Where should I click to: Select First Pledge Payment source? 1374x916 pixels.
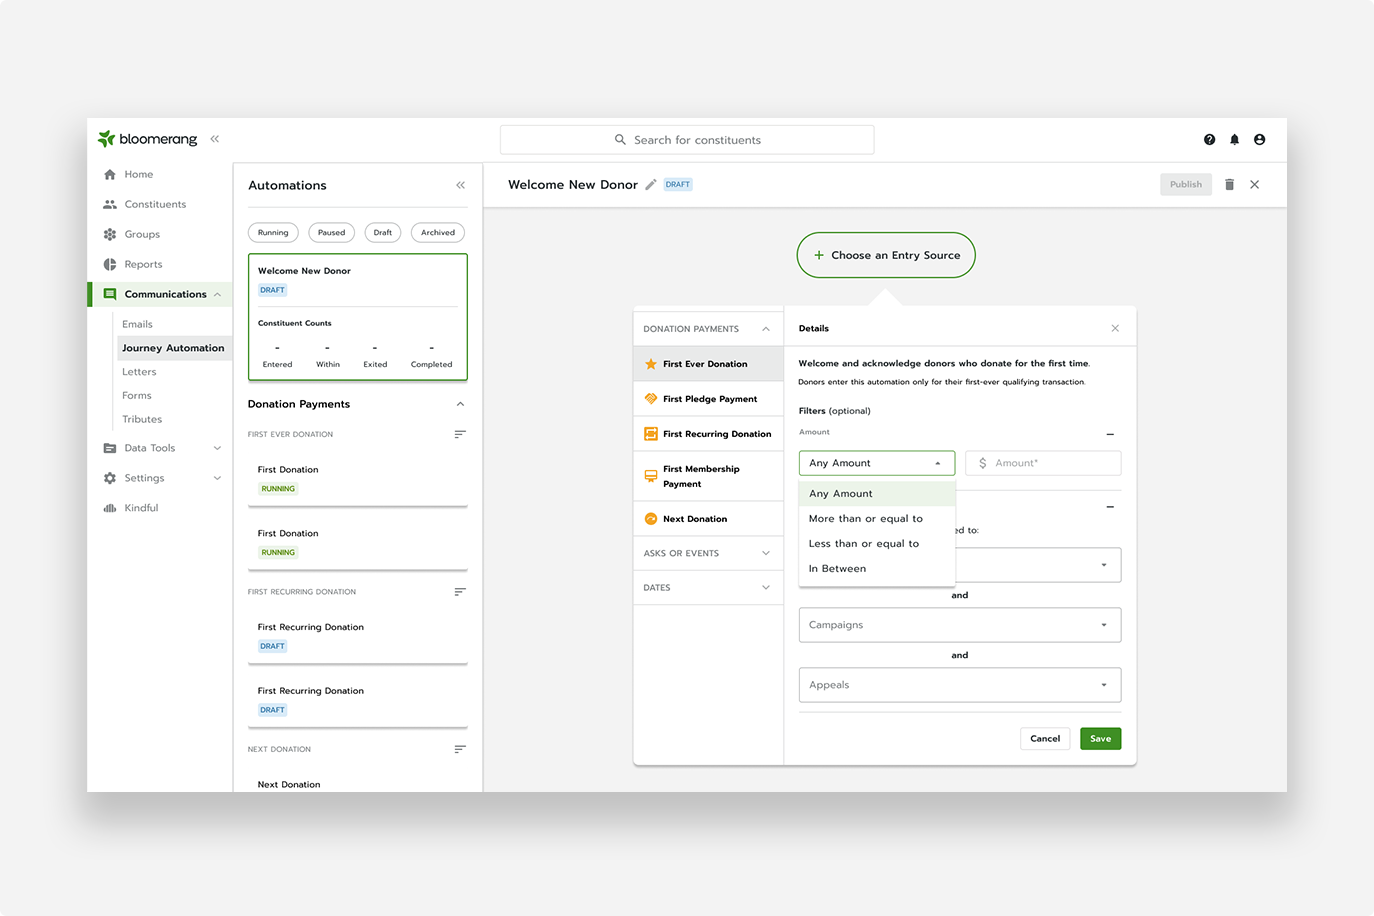709,399
